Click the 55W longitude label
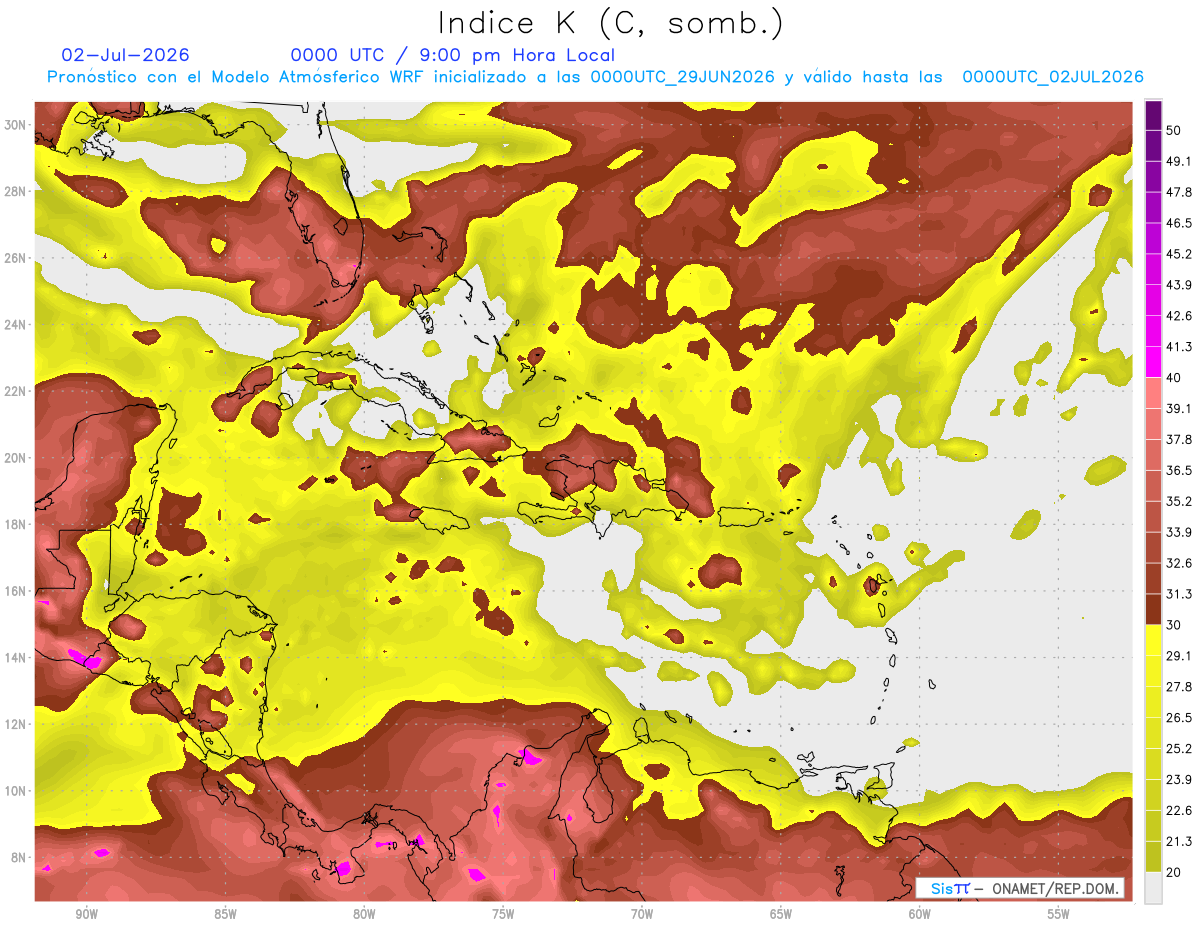Screen dimensions: 1200x927 [1059, 914]
